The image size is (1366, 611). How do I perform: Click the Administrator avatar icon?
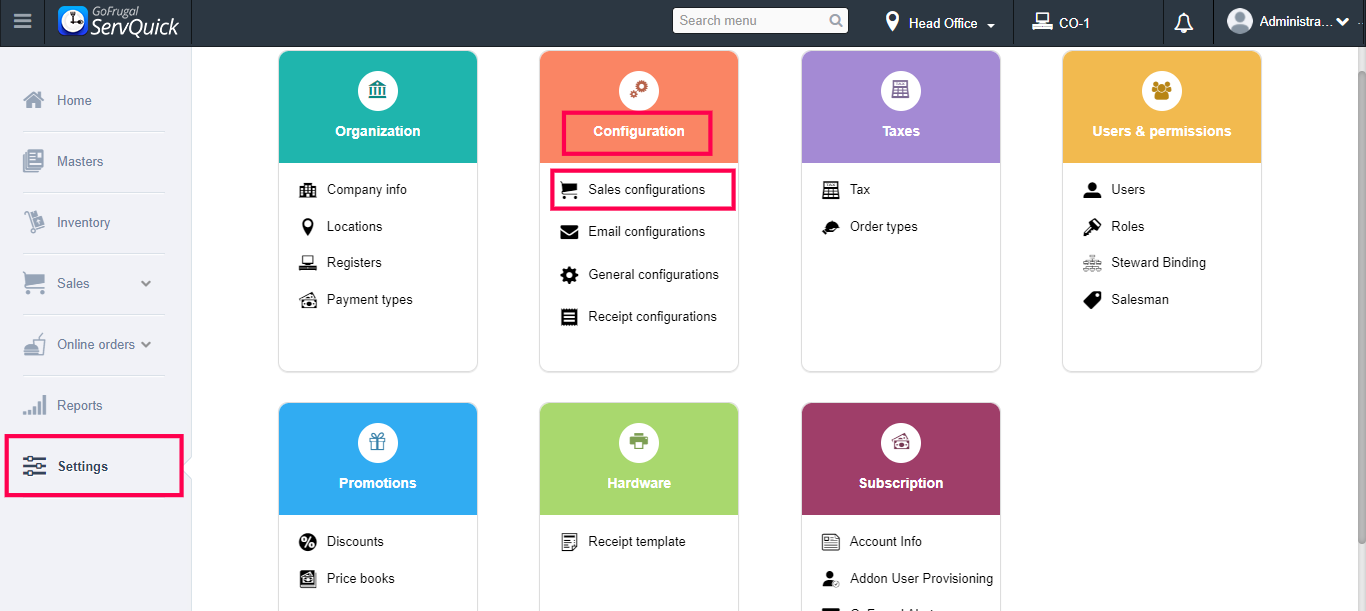pyautogui.click(x=1240, y=21)
